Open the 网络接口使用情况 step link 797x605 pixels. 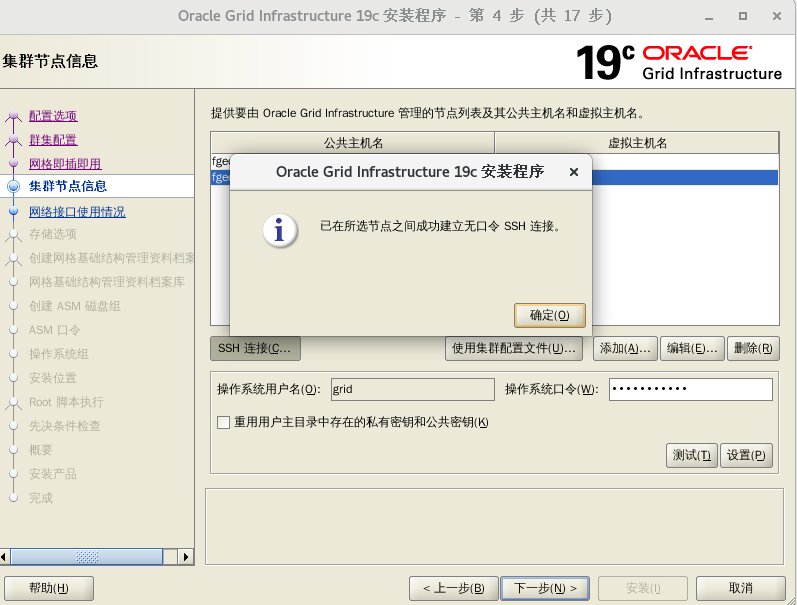[77, 212]
